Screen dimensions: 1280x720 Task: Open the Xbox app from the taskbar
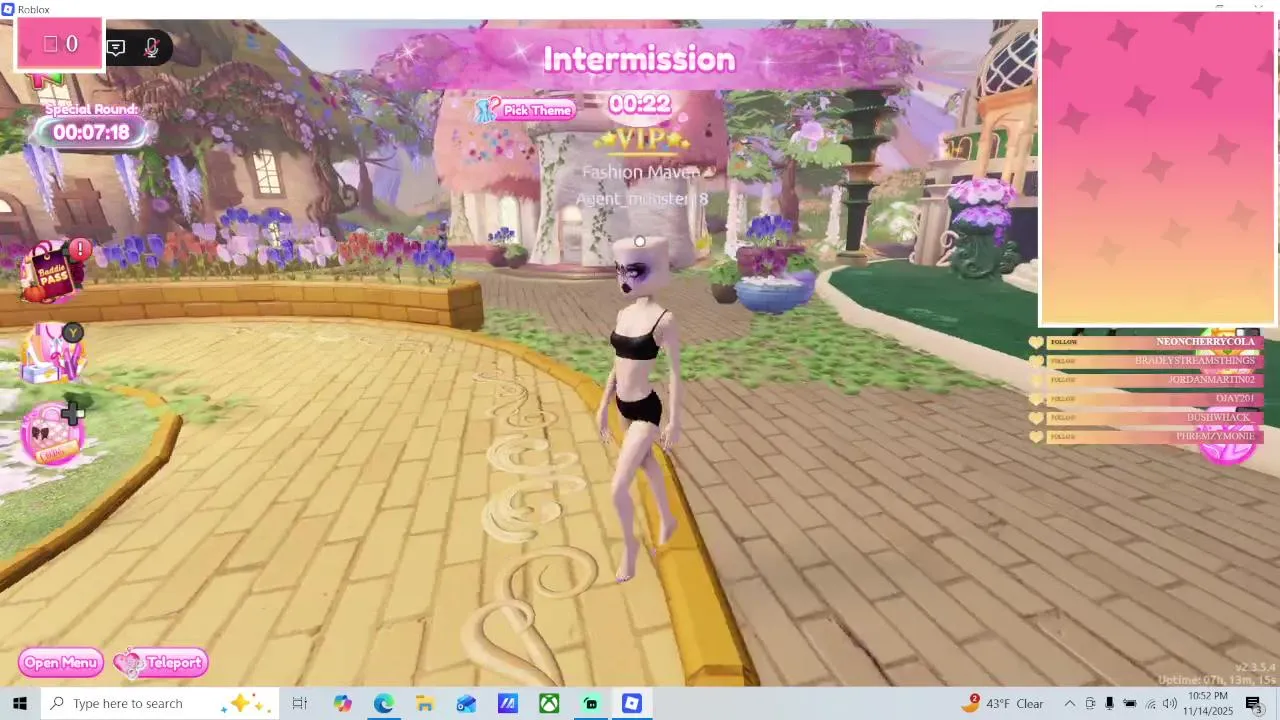(x=549, y=704)
